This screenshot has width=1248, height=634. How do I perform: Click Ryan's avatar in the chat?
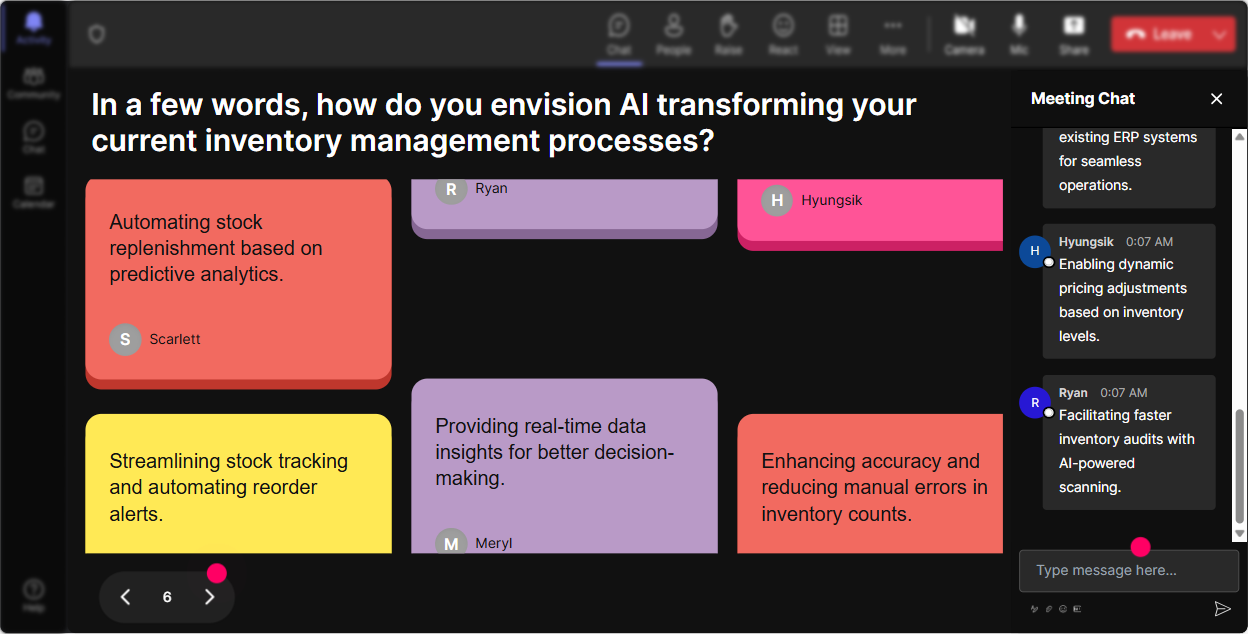pos(1035,402)
